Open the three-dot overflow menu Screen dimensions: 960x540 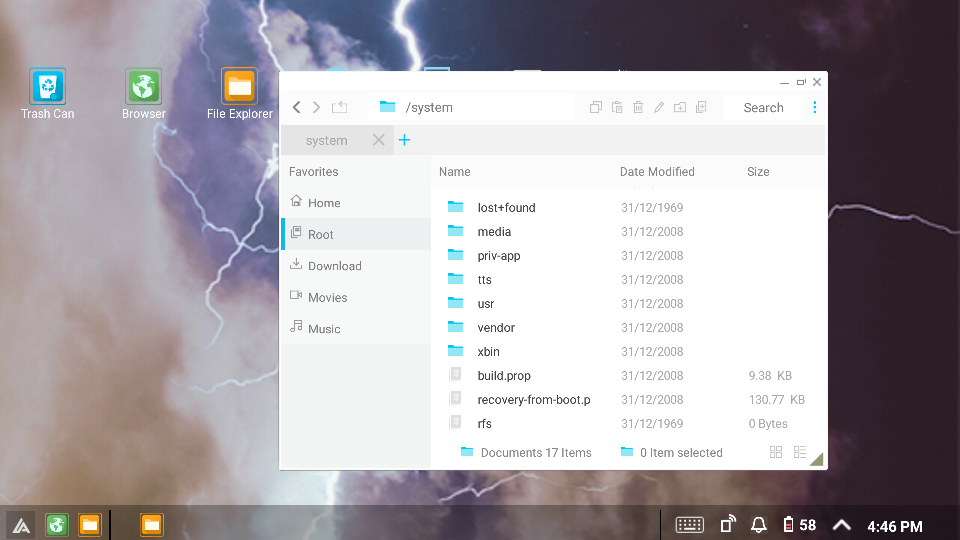click(815, 107)
